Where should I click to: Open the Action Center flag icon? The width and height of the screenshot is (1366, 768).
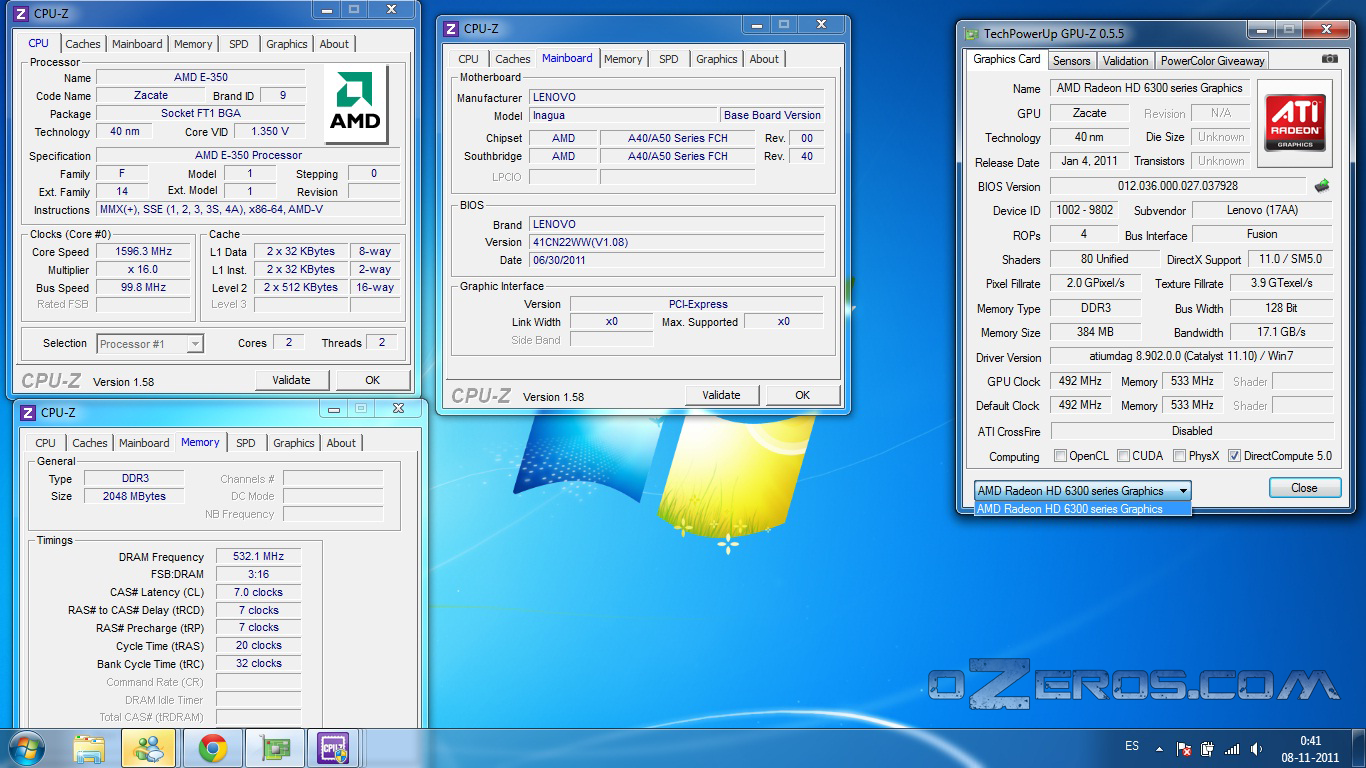point(1184,748)
